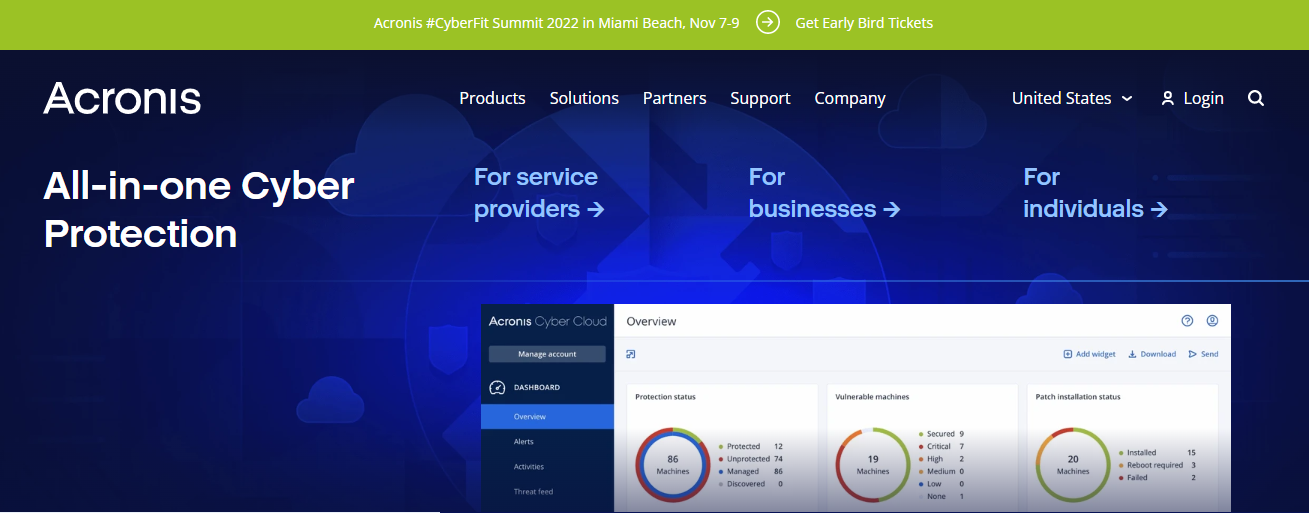This screenshot has height=513, width=1309.
Task: Click the Installed legend entry
Action: [x=1157, y=453]
